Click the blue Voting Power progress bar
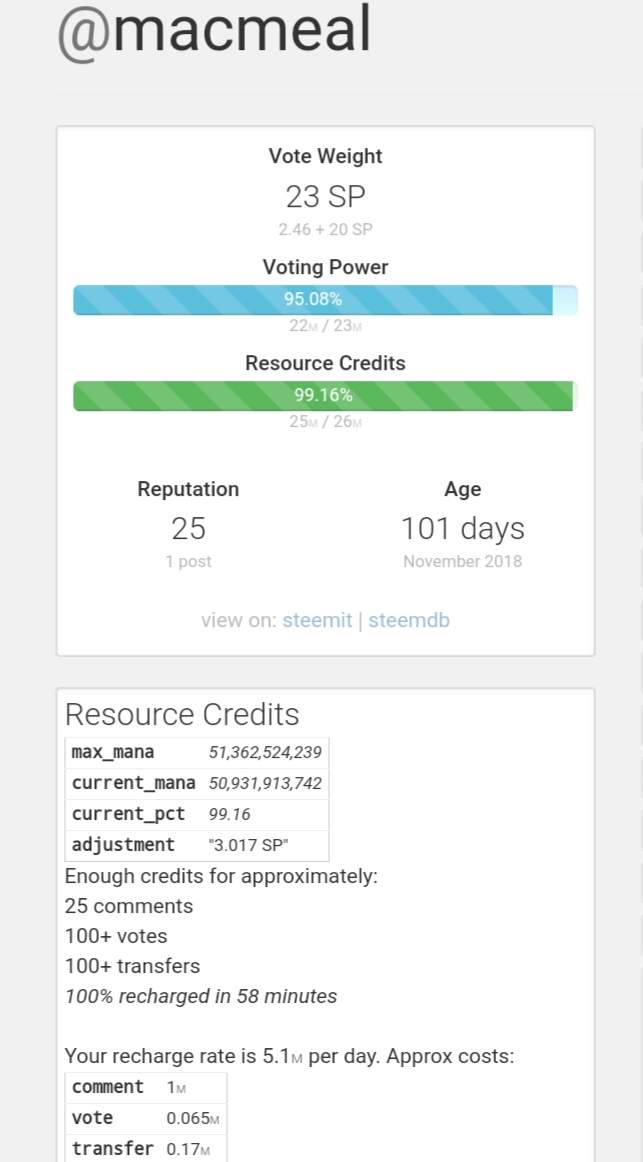This screenshot has width=643, height=1162. (x=325, y=299)
